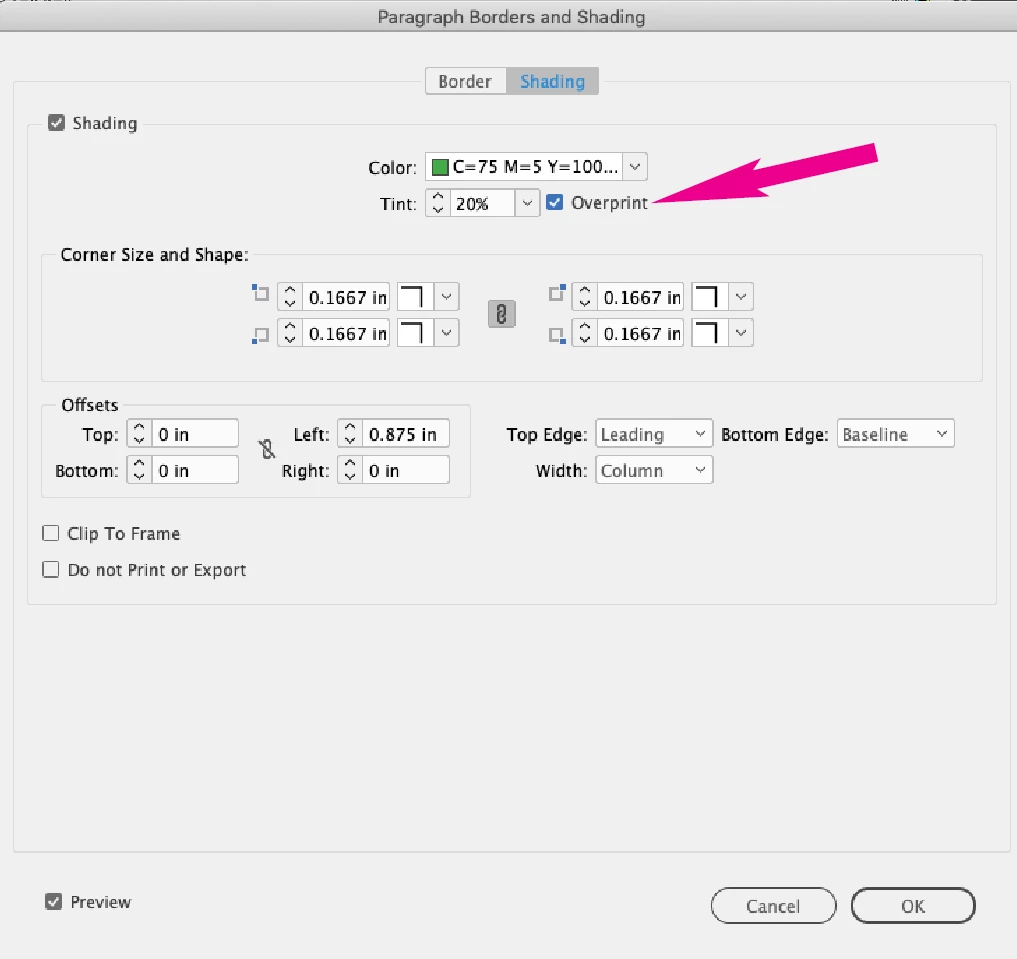Click the top-right corner indicator icon
Image resolution: width=1017 pixels, height=959 pixels.
tap(557, 293)
